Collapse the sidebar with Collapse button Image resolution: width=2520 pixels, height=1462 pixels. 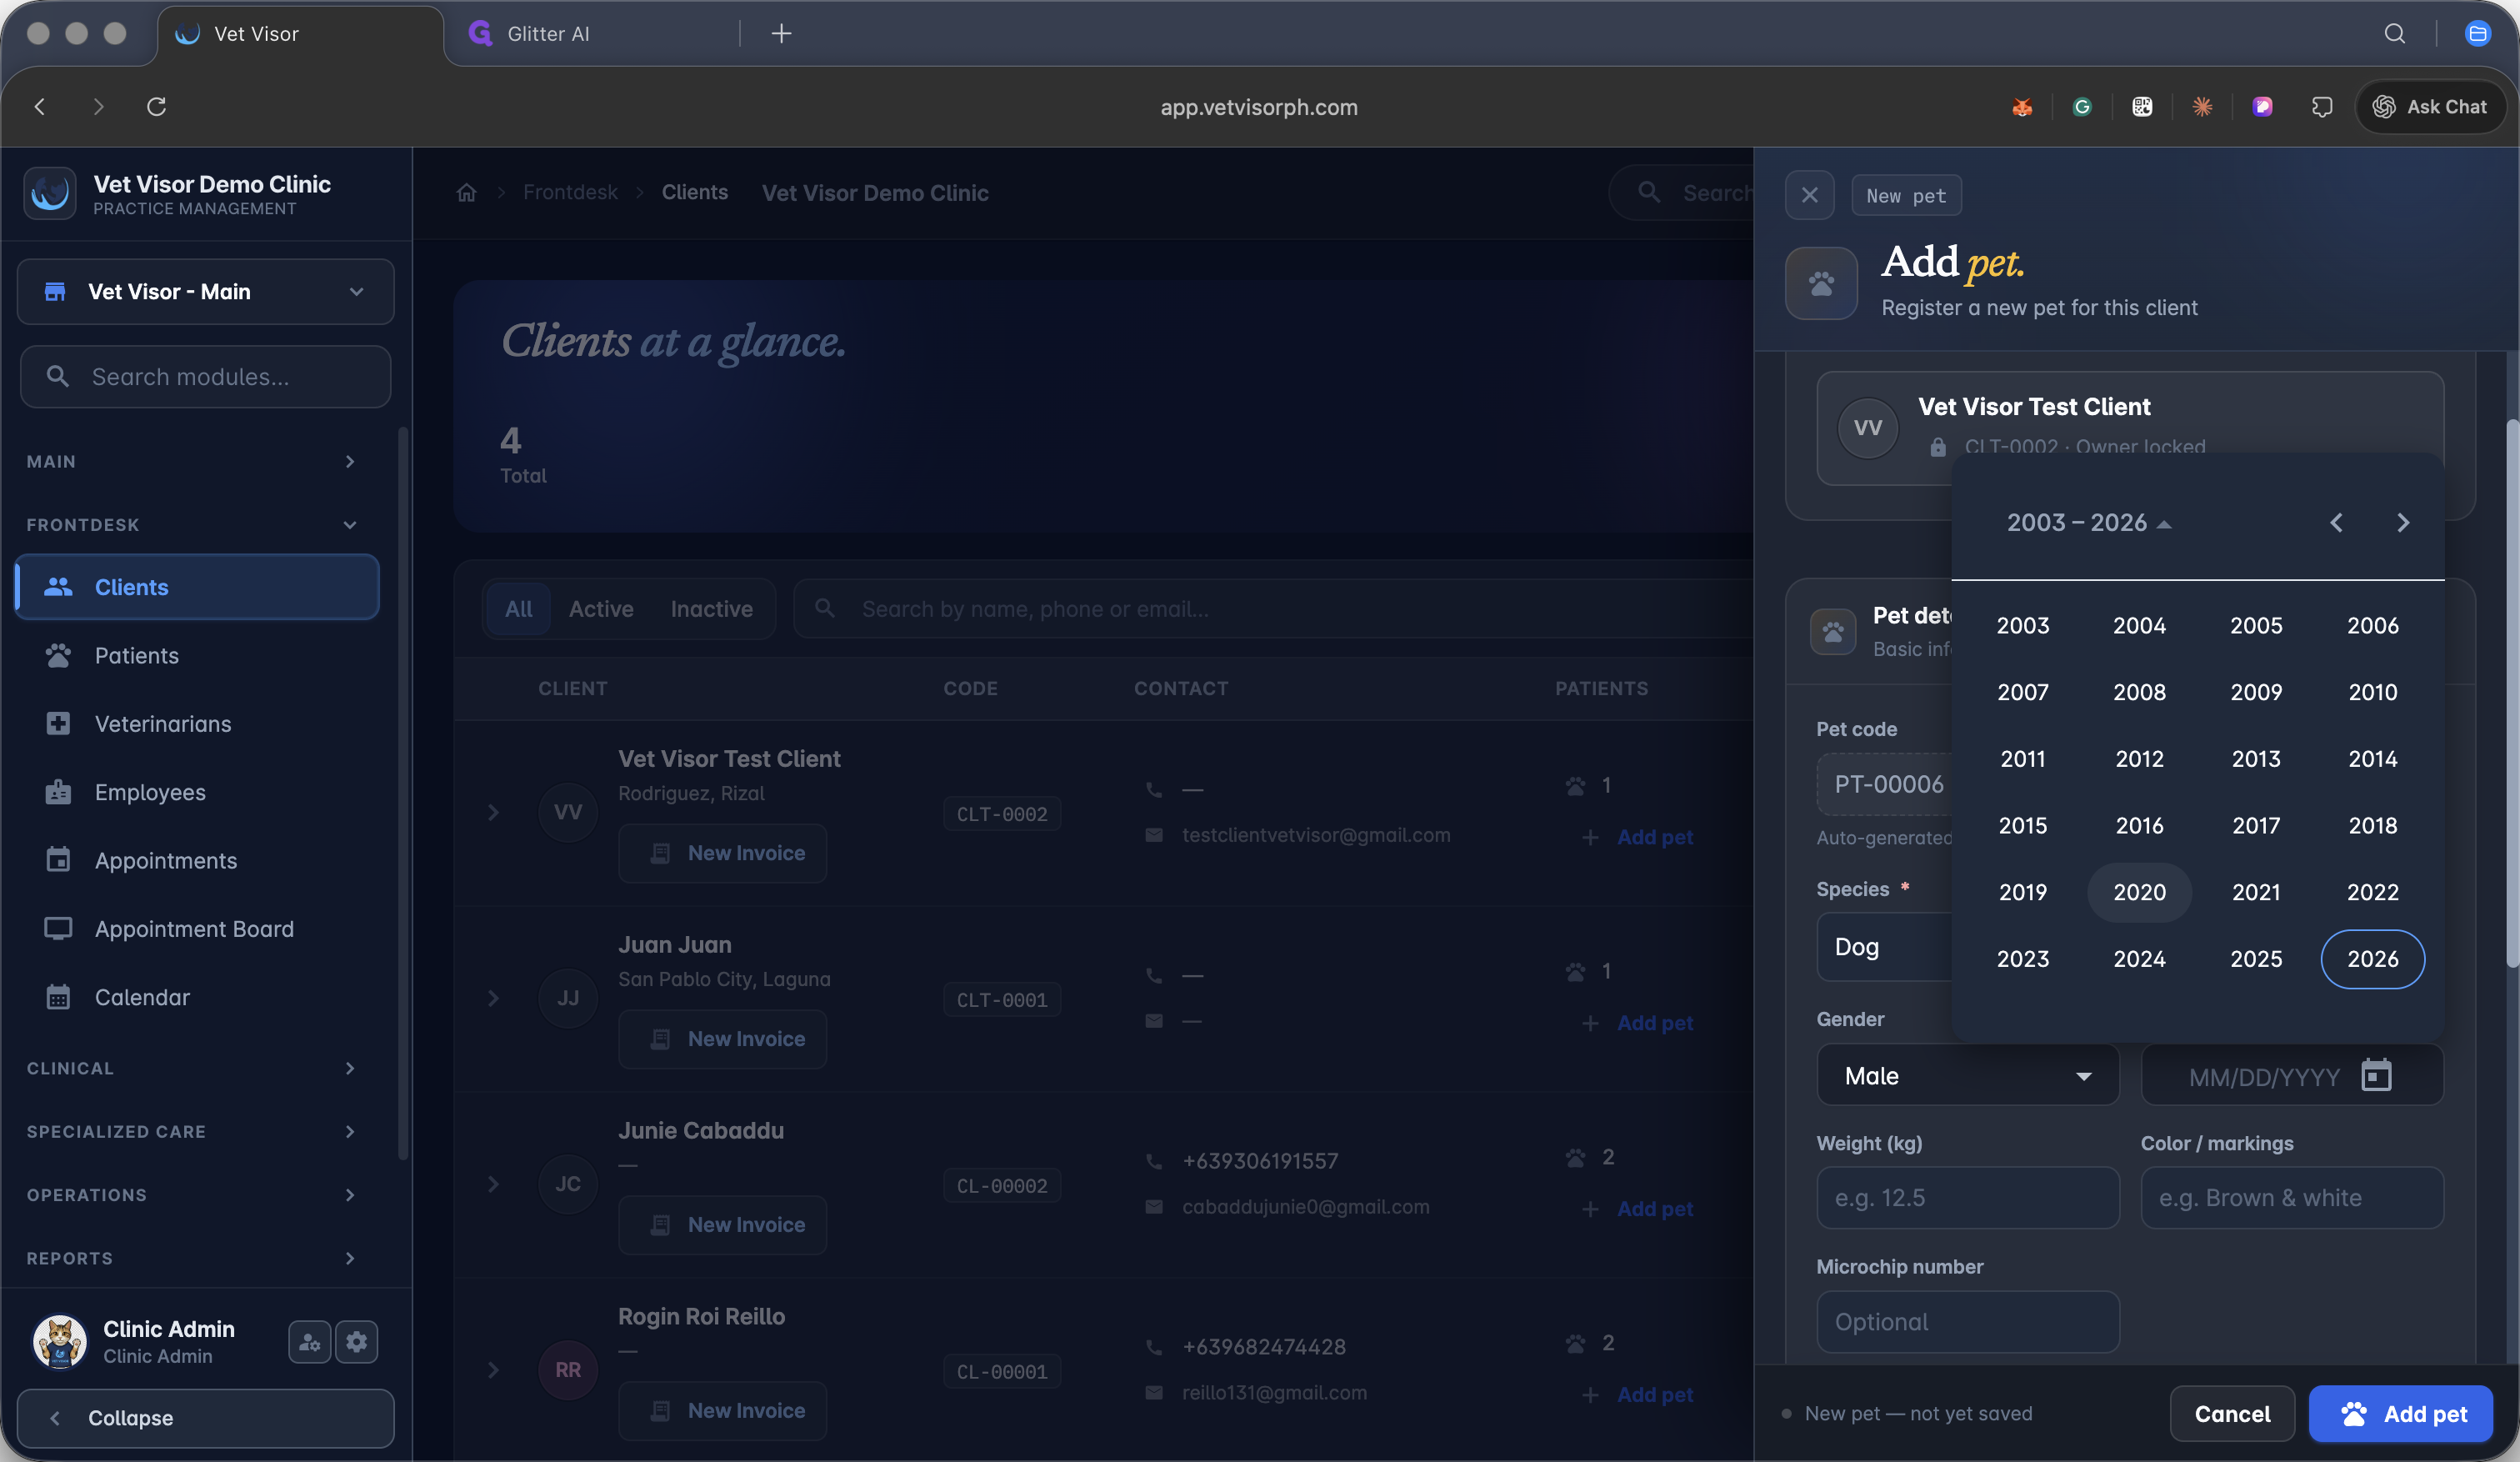point(206,1419)
